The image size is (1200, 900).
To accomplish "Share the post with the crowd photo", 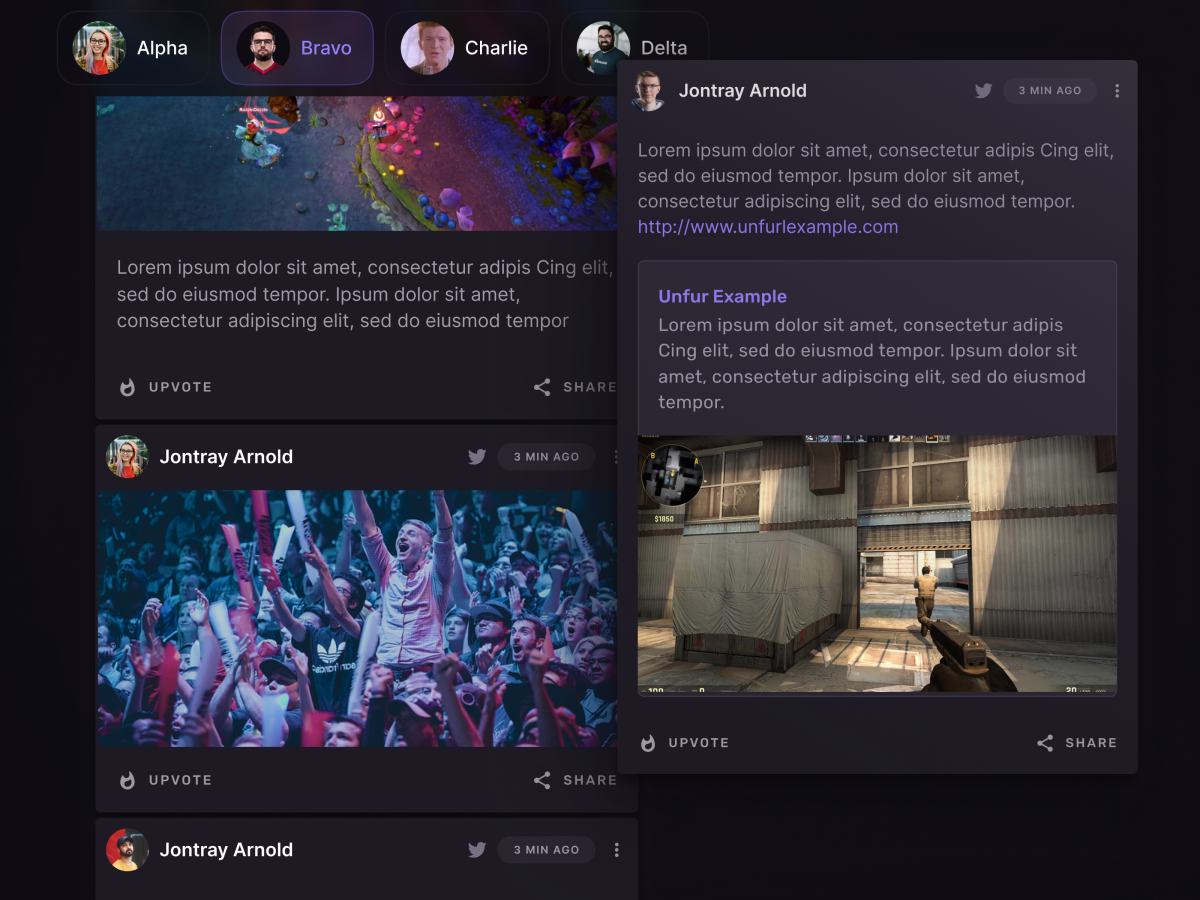I will [543, 780].
